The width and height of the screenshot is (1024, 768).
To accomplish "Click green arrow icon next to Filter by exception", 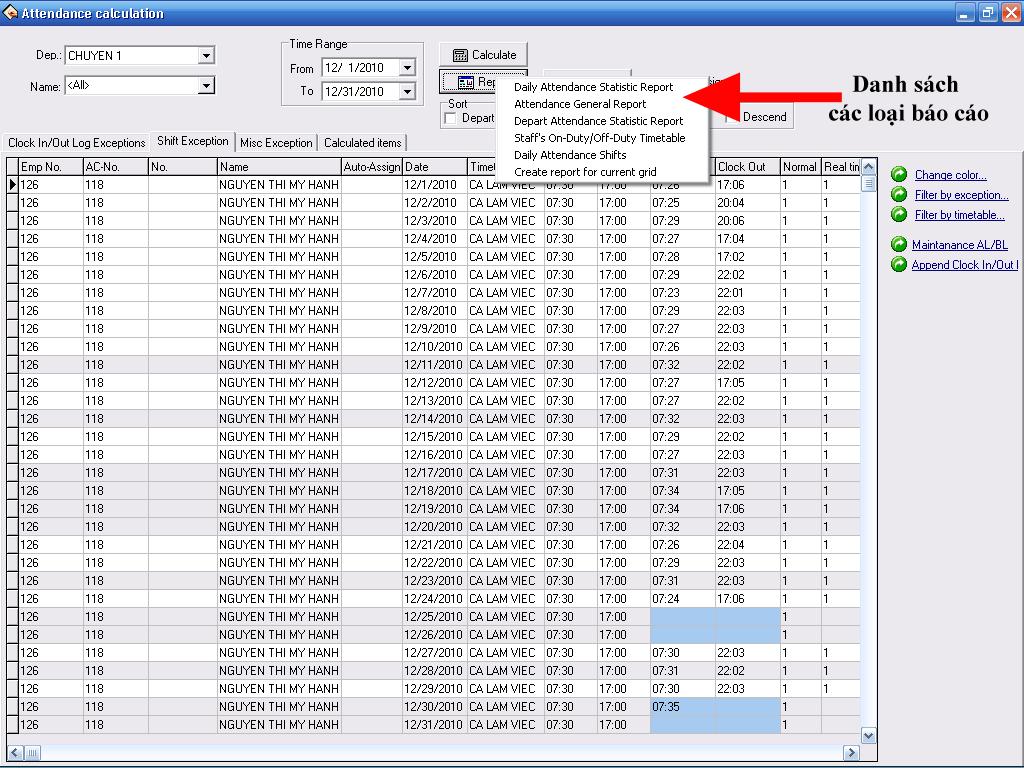I will tap(899, 195).
